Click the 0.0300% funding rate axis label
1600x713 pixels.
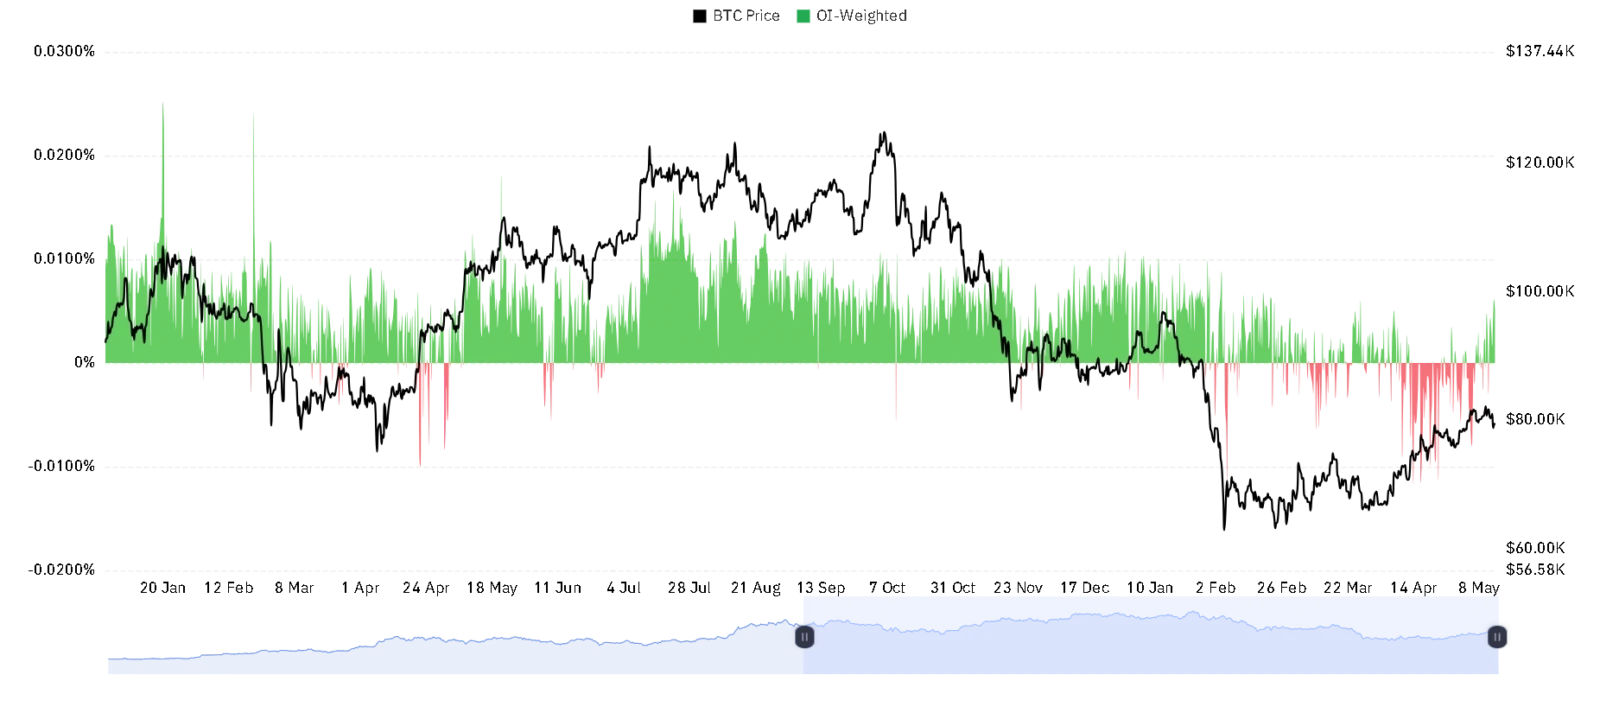coord(64,51)
